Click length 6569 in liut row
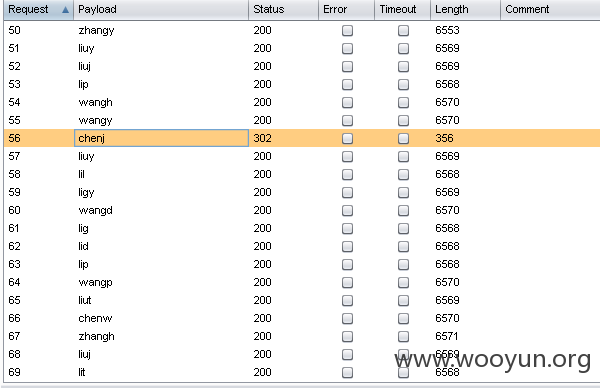600x388 pixels. [447, 300]
